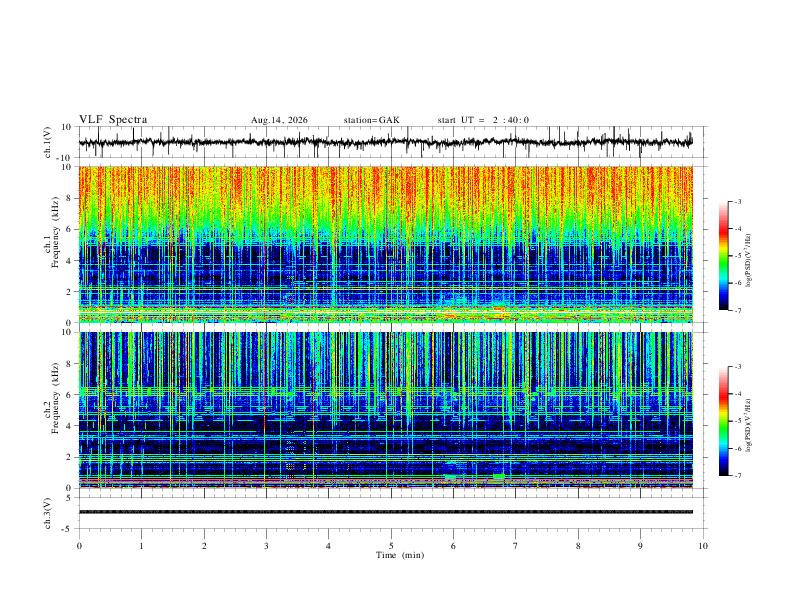Click the 9 minute tick on time axis
The image size is (792, 612).
click(x=640, y=546)
